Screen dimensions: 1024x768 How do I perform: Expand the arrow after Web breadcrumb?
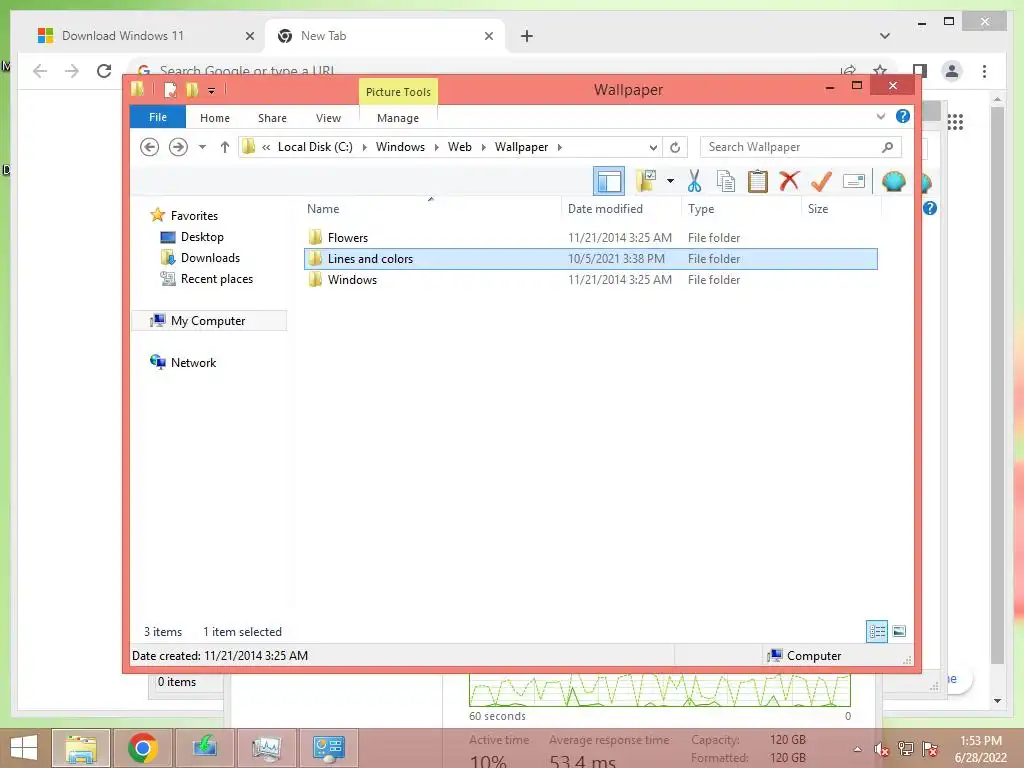[483, 147]
